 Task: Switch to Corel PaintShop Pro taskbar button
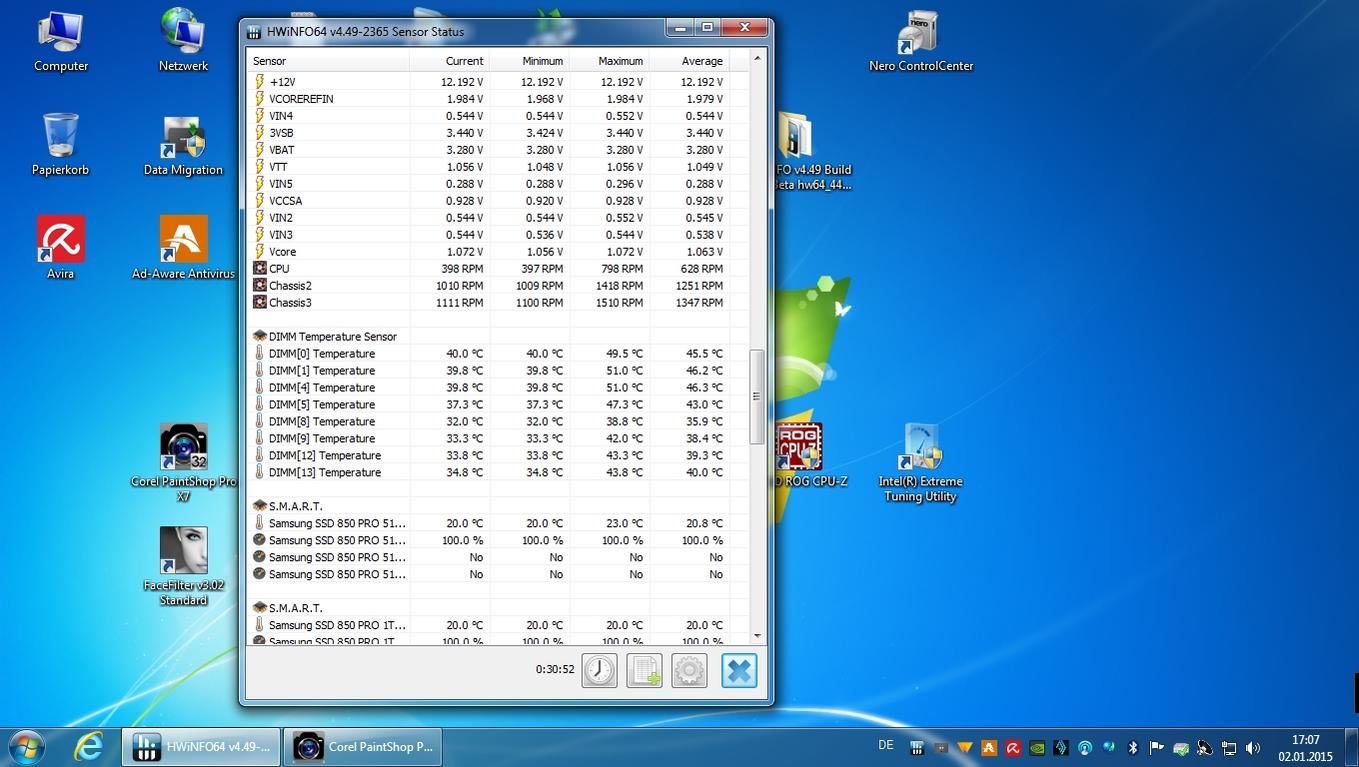(x=363, y=746)
